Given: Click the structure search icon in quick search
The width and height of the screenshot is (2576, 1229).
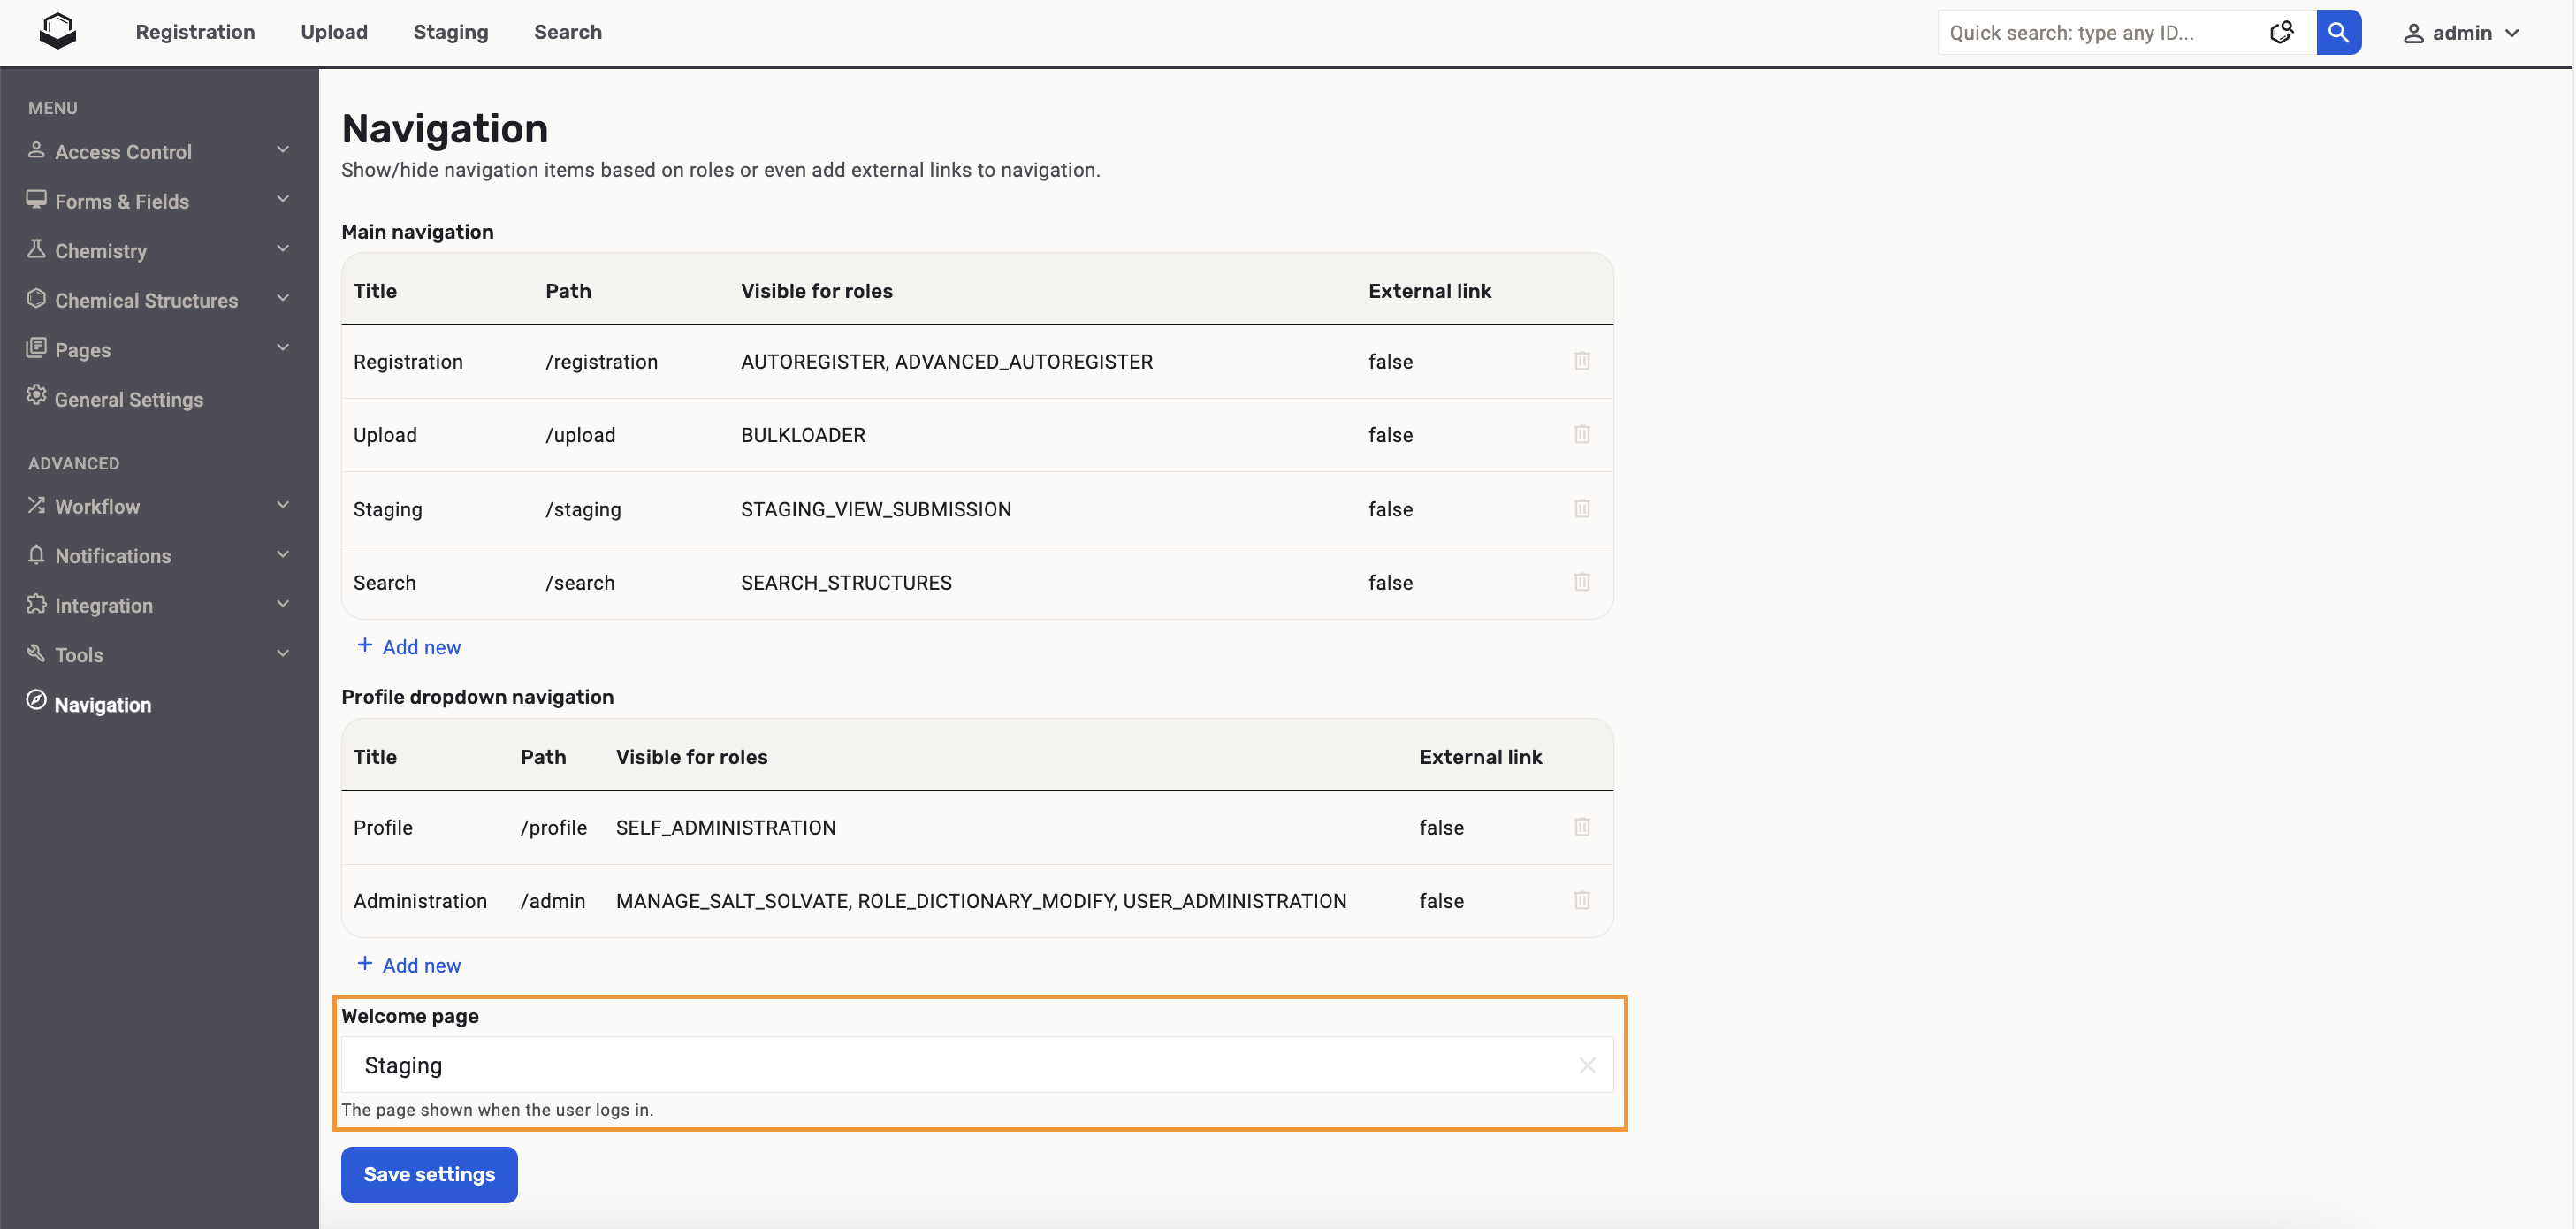Looking at the screenshot, I should (x=2281, y=32).
